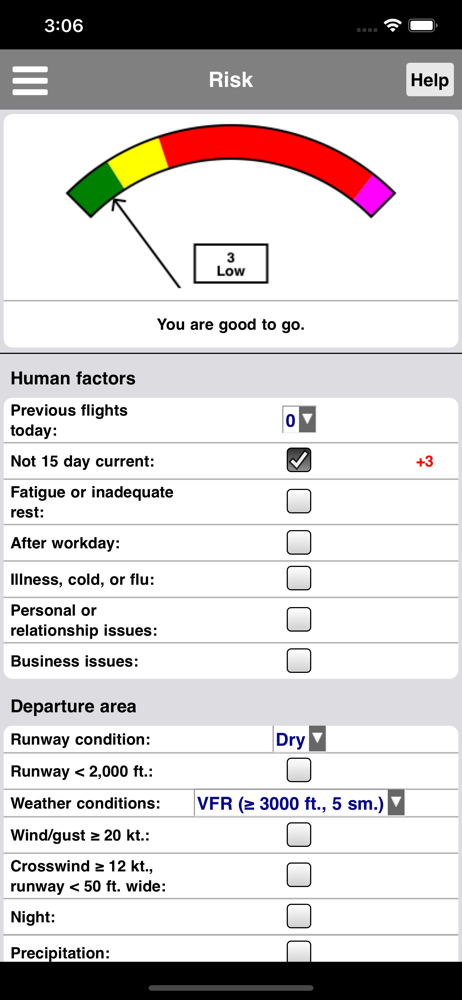
Task: Check Runway < 2,000 ft. box
Action: point(299,770)
